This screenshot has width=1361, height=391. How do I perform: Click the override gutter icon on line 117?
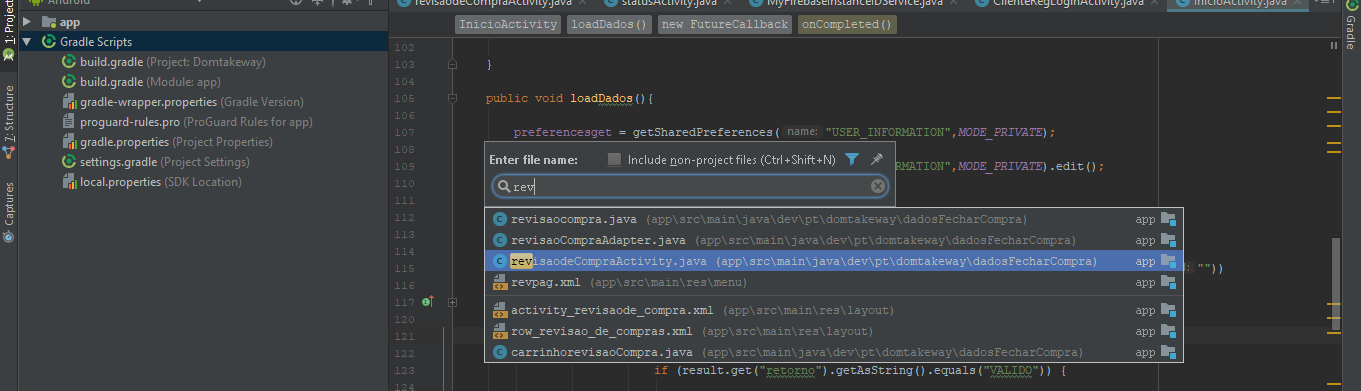coord(427,302)
